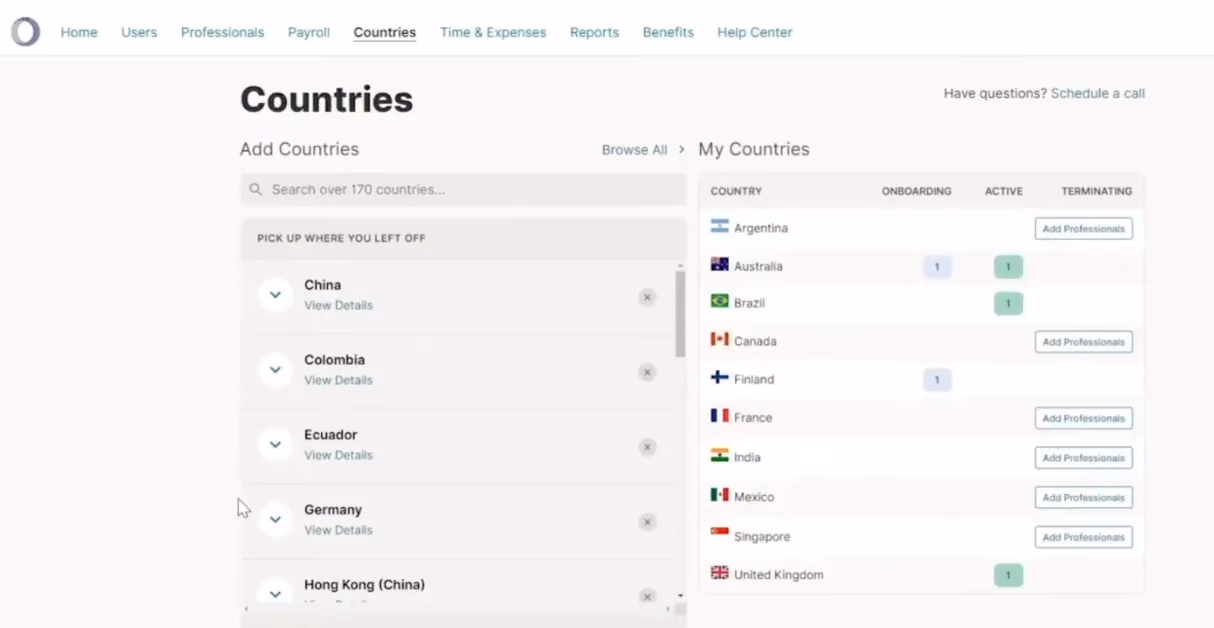The height and width of the screenshot is (628, 1214).
Task: Add Professionals for France
Action: click(1083, 419)
